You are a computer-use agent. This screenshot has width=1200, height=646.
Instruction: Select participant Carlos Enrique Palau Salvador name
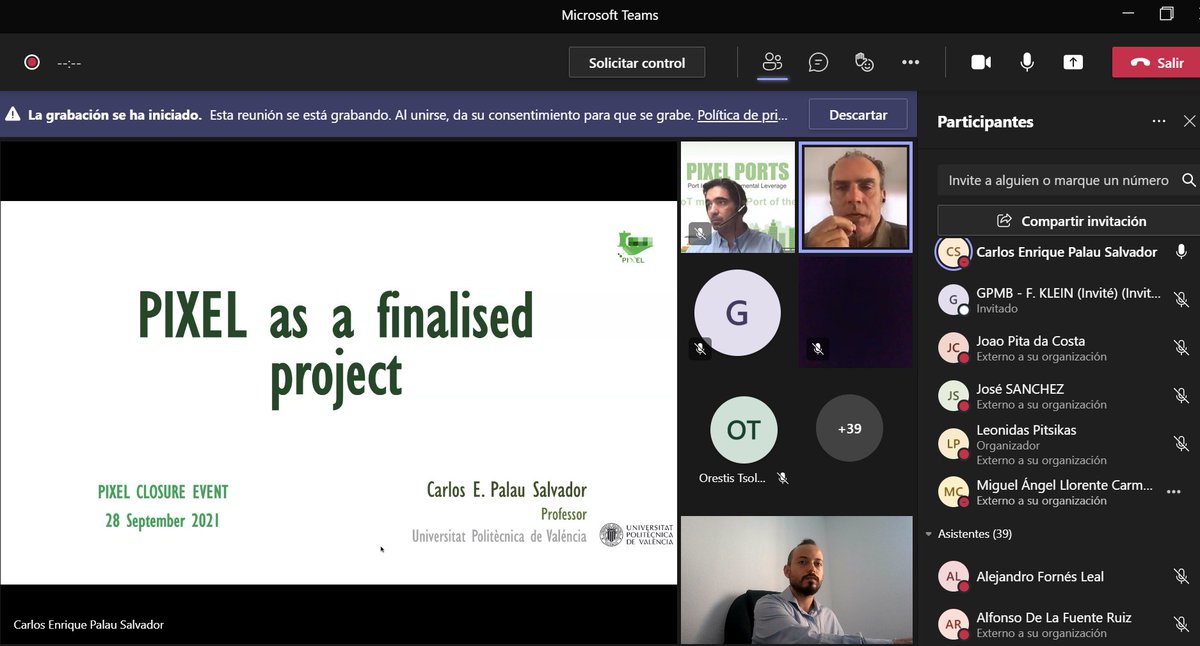[x=1067, y=252]
